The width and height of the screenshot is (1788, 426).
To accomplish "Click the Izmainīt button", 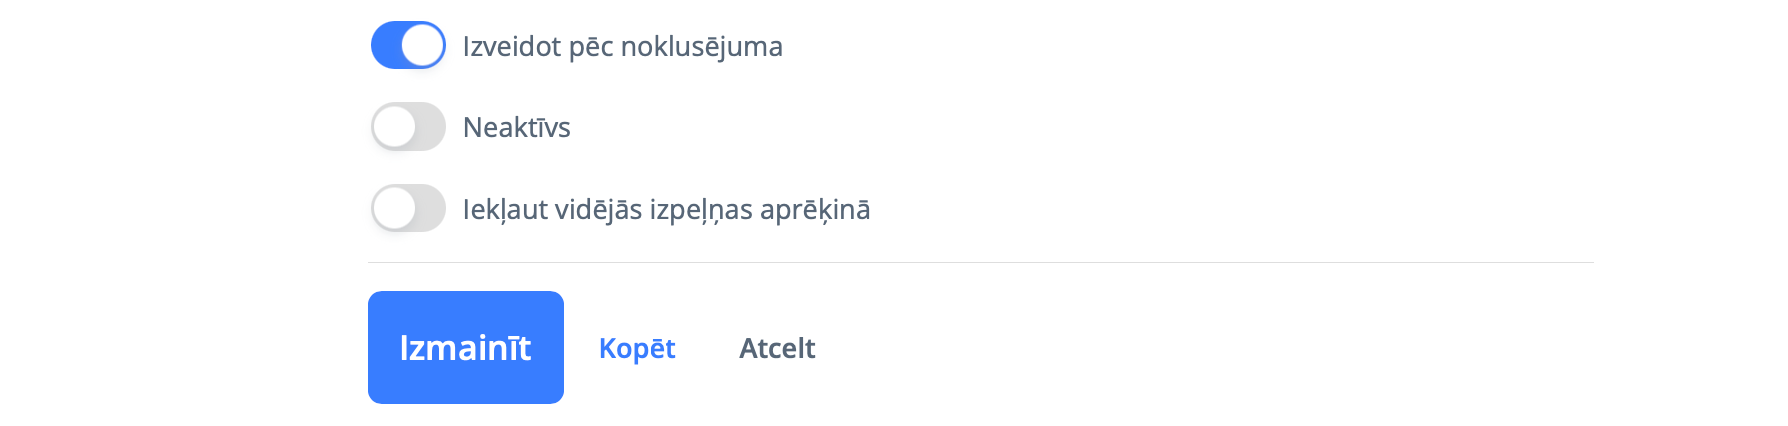I will [465, 348].
